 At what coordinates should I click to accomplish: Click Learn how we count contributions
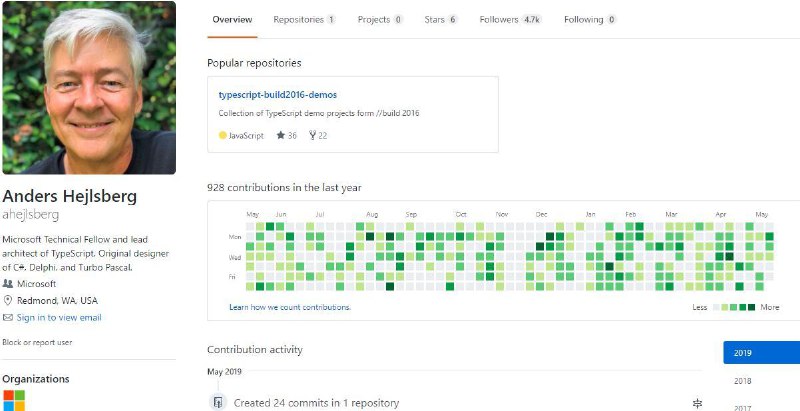pos(290,307)
